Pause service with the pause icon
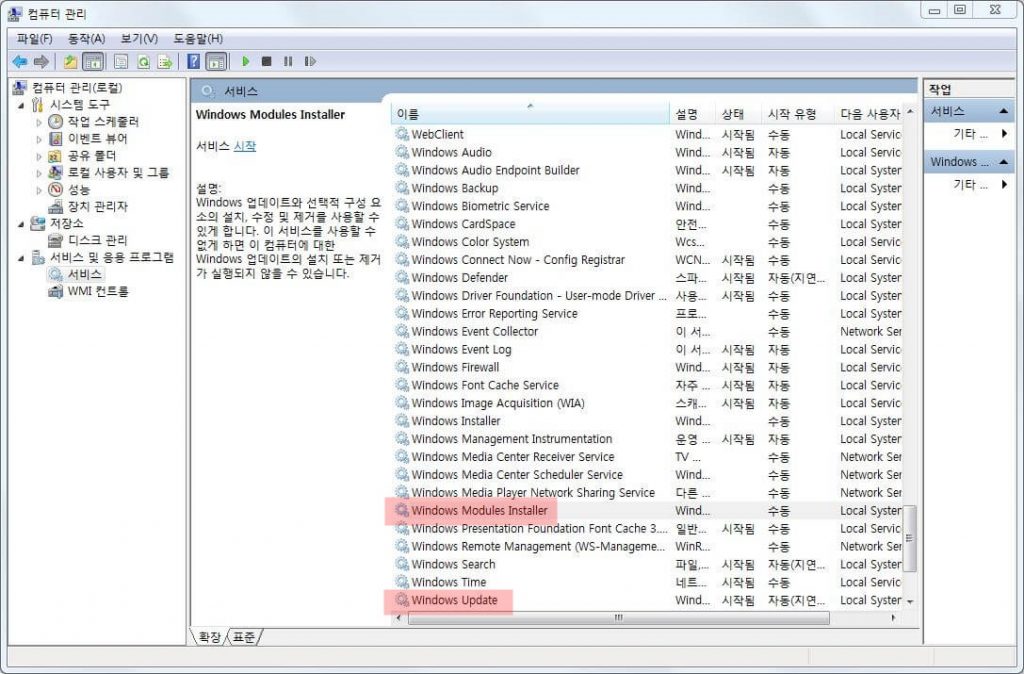 (x=288, y=61)
